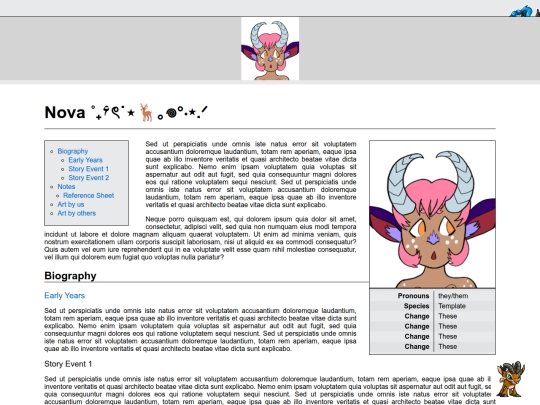Open the Biography link in the contents box

pos(73,151)
